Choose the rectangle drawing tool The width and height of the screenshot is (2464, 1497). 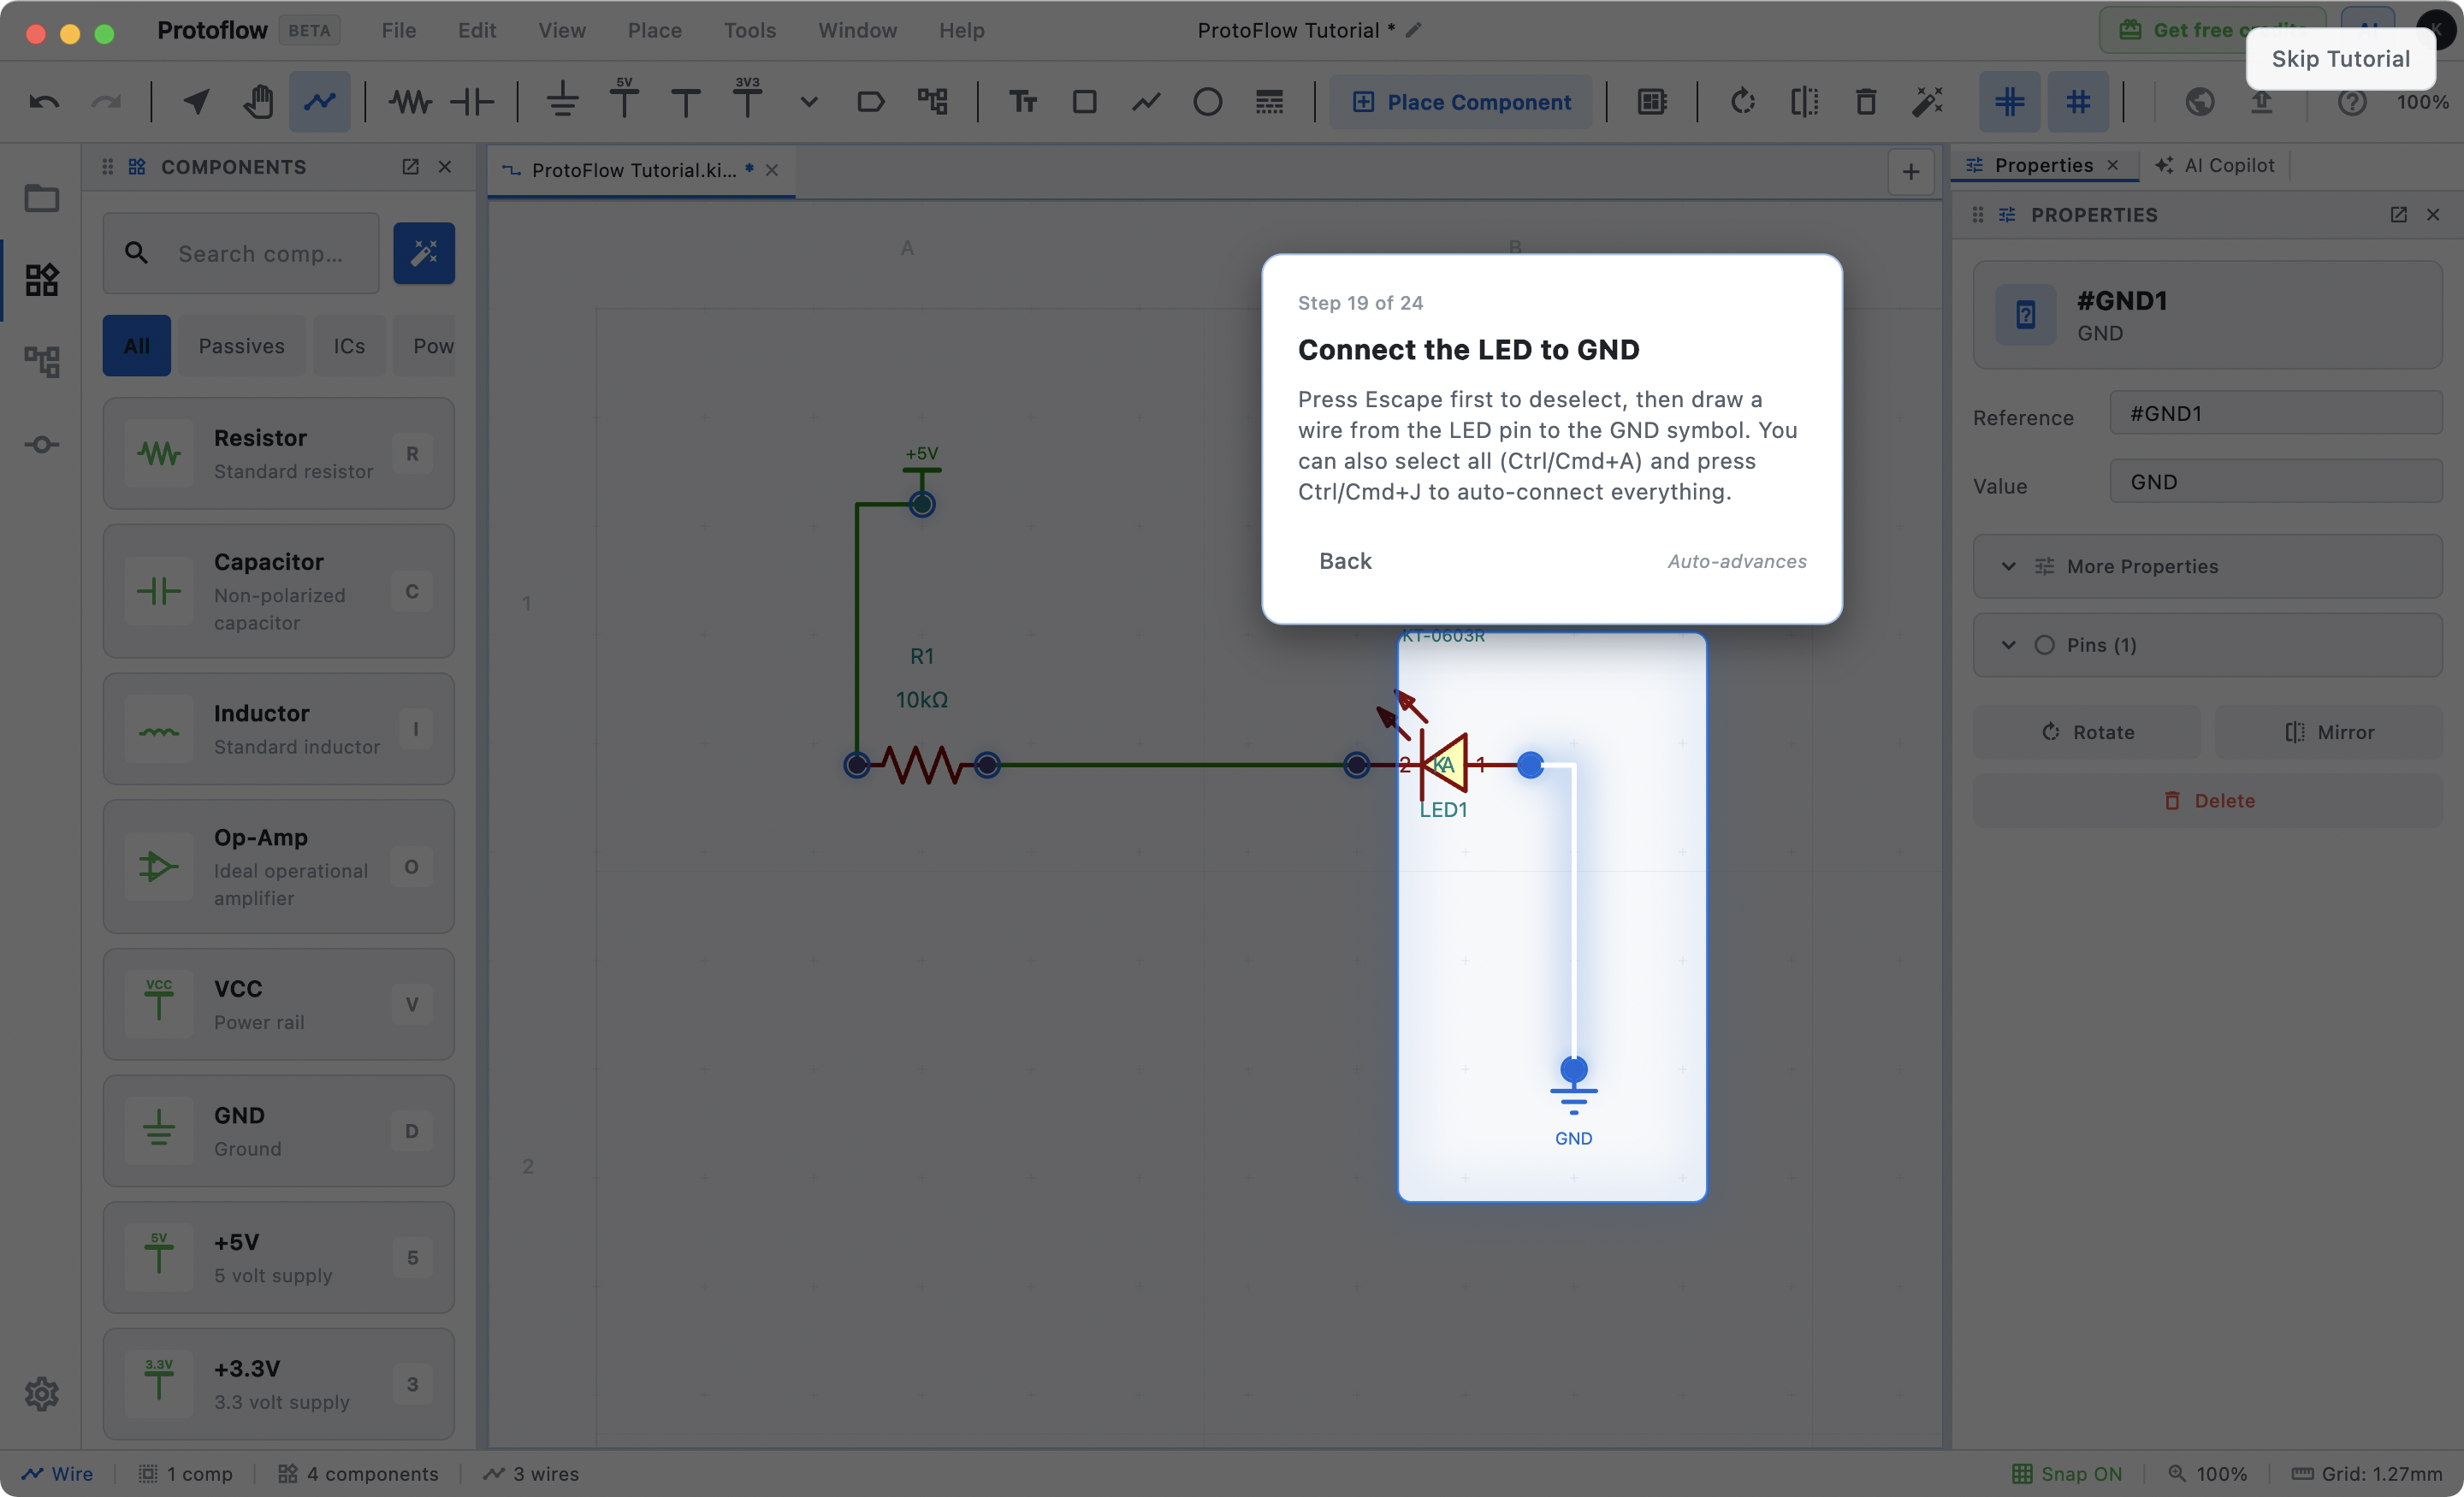coord(1085,102)
